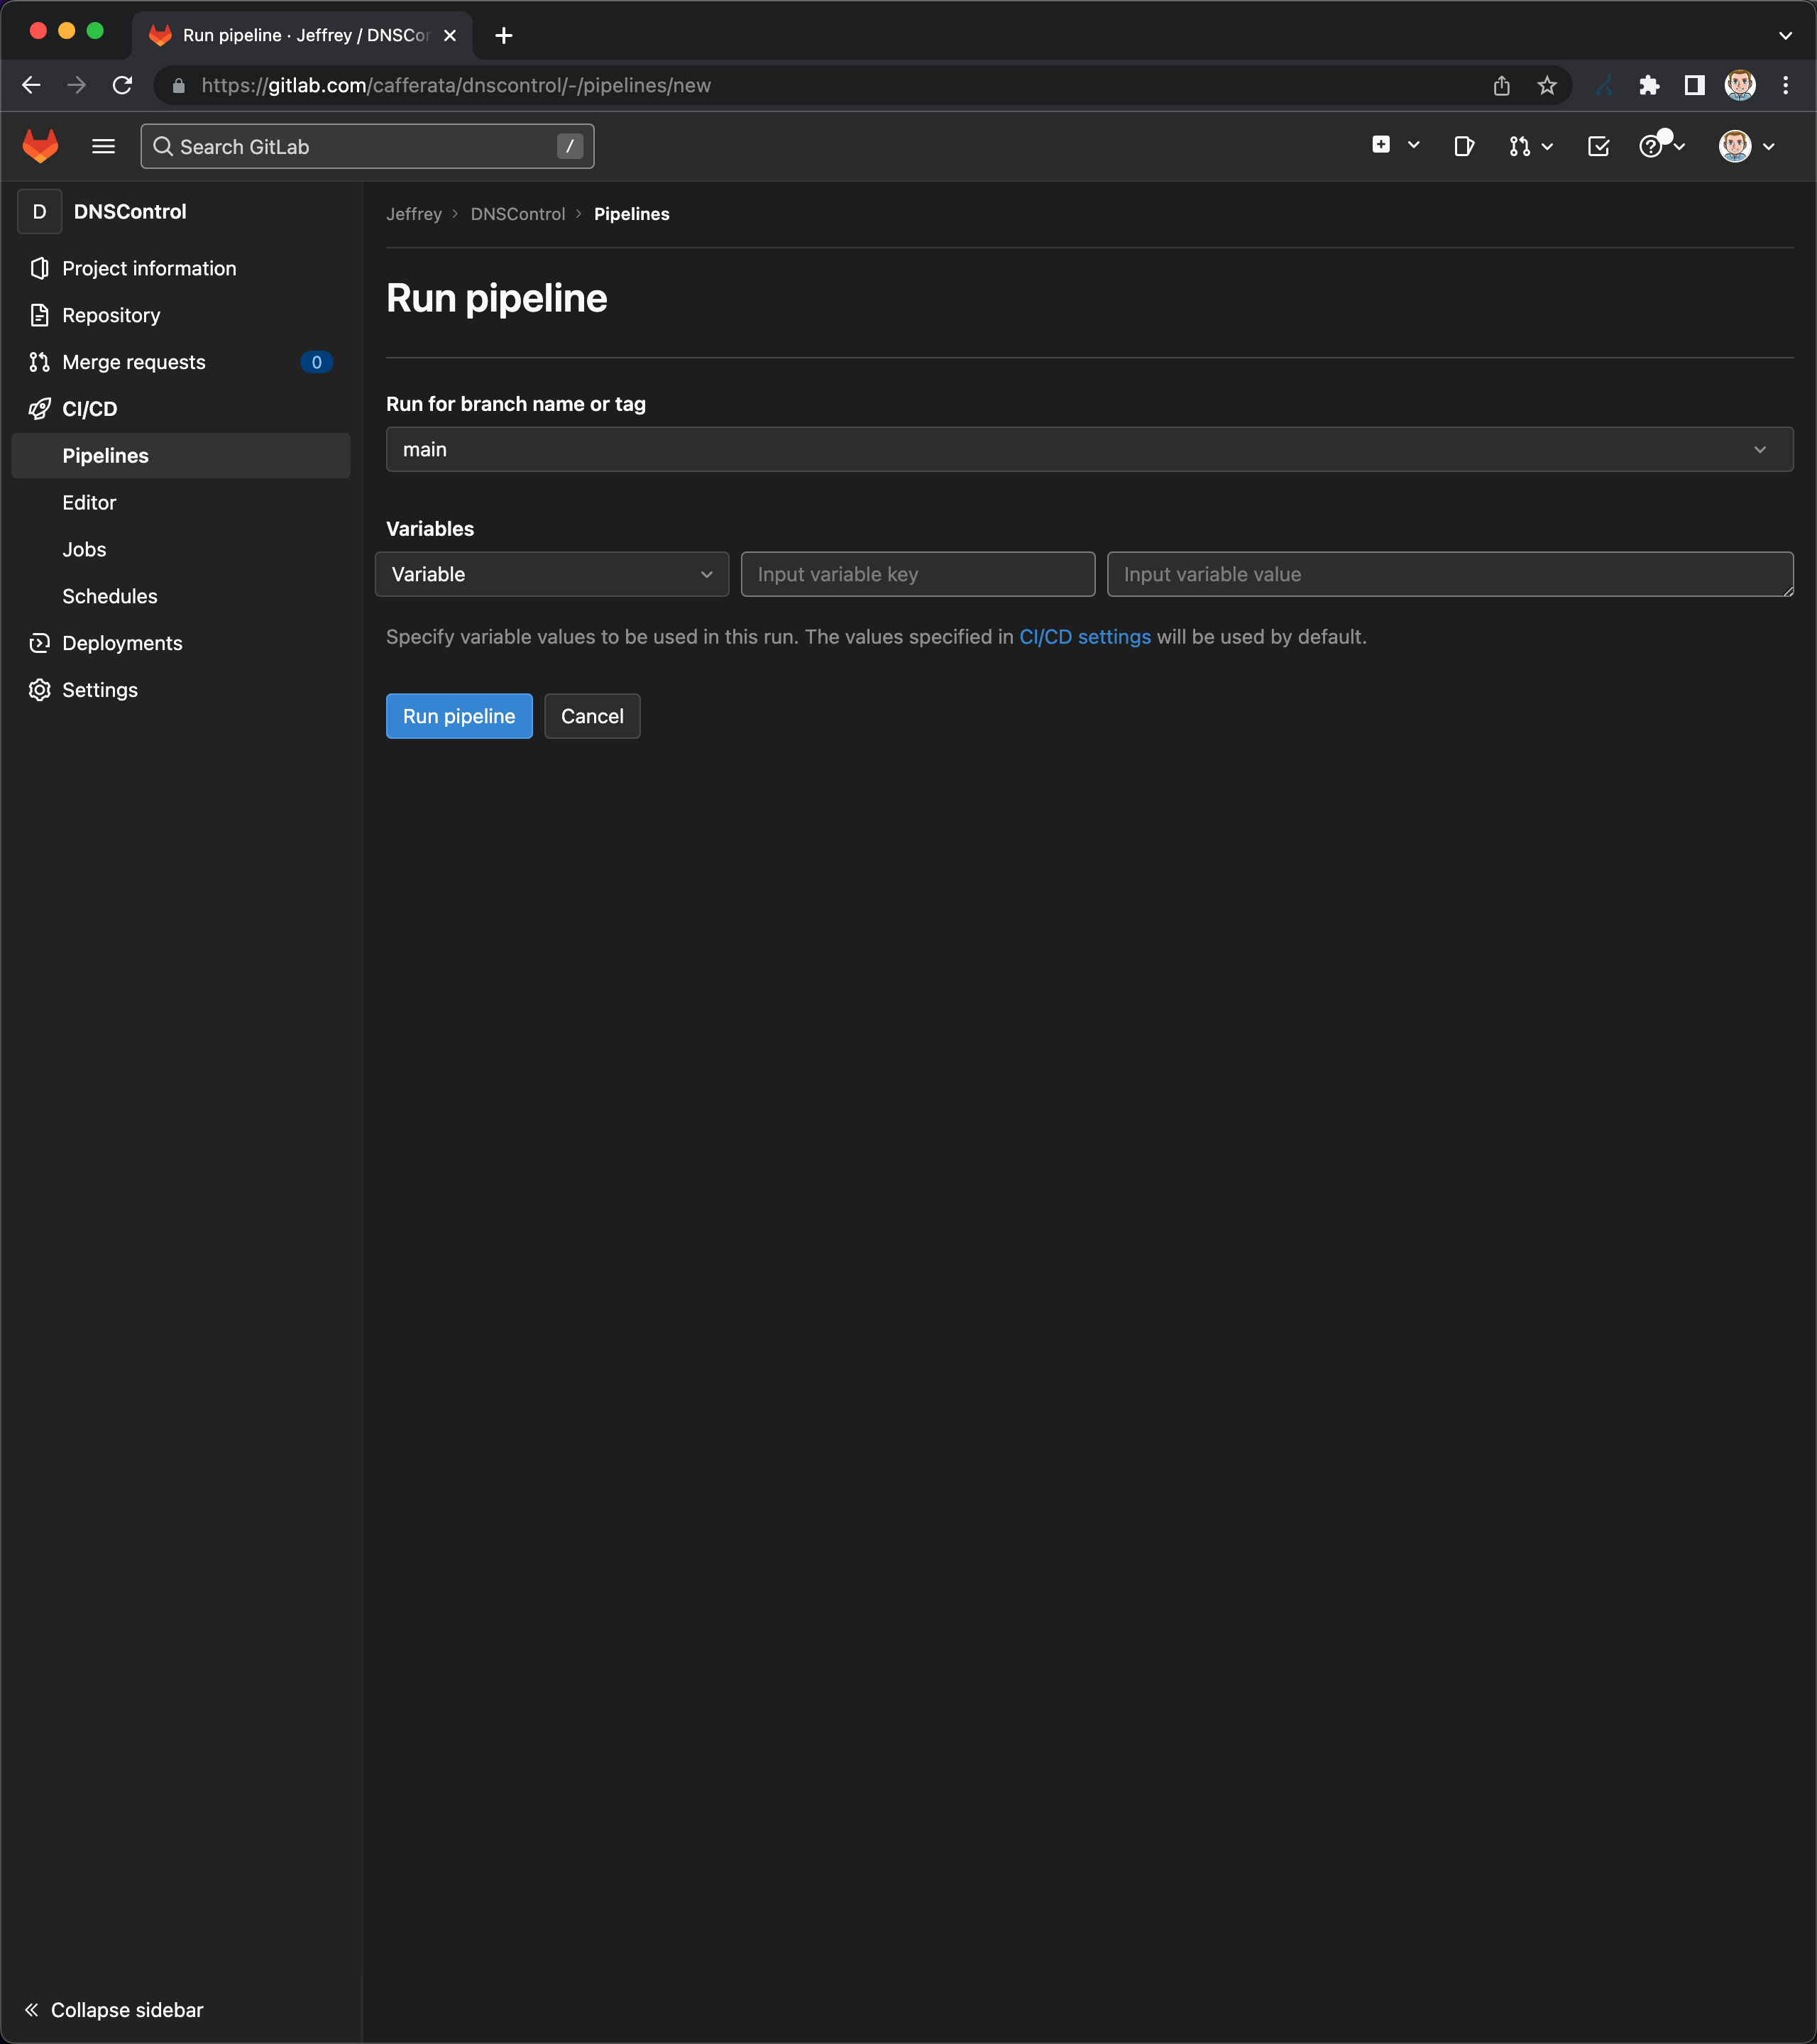Open the notifications bell icon
This screenshot has width=1817, height=2044.
click(1598, 145)
